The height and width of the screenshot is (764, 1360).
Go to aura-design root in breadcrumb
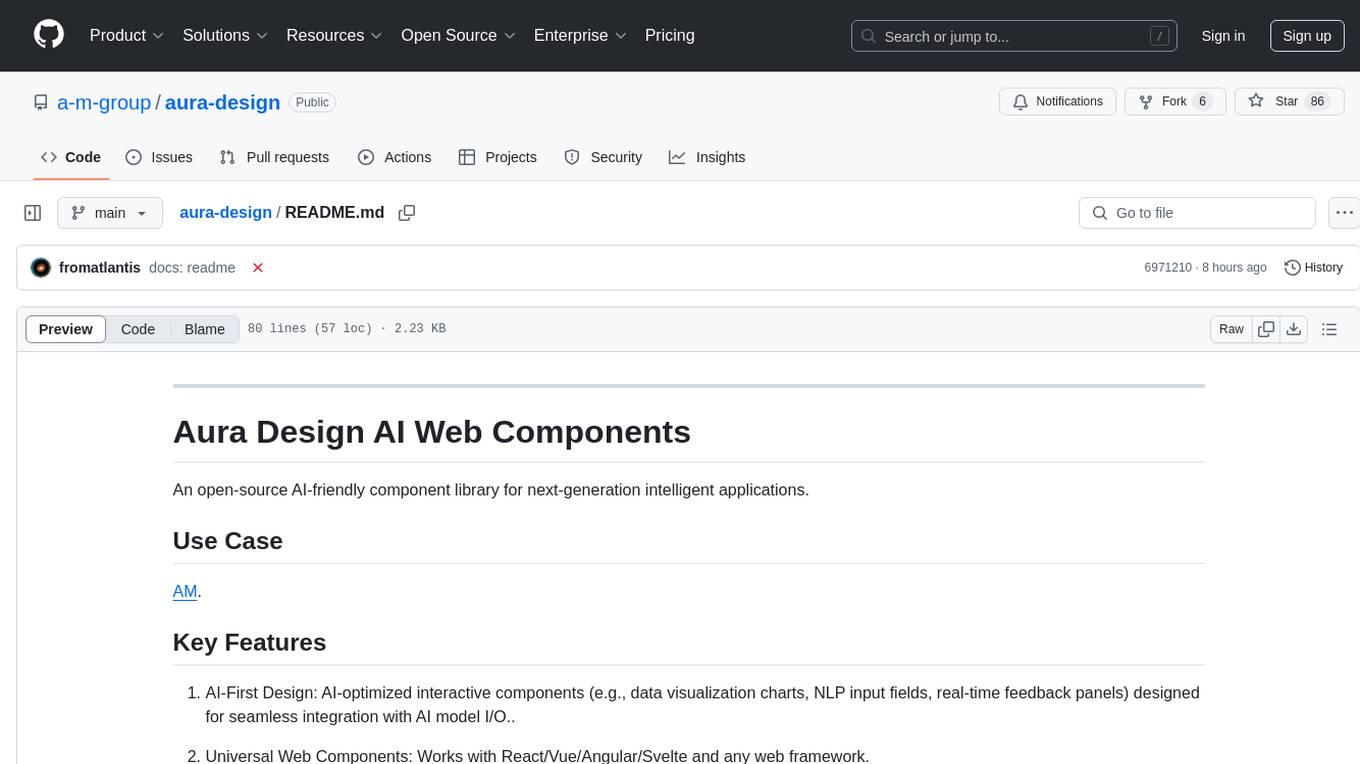tap(225, 213)
